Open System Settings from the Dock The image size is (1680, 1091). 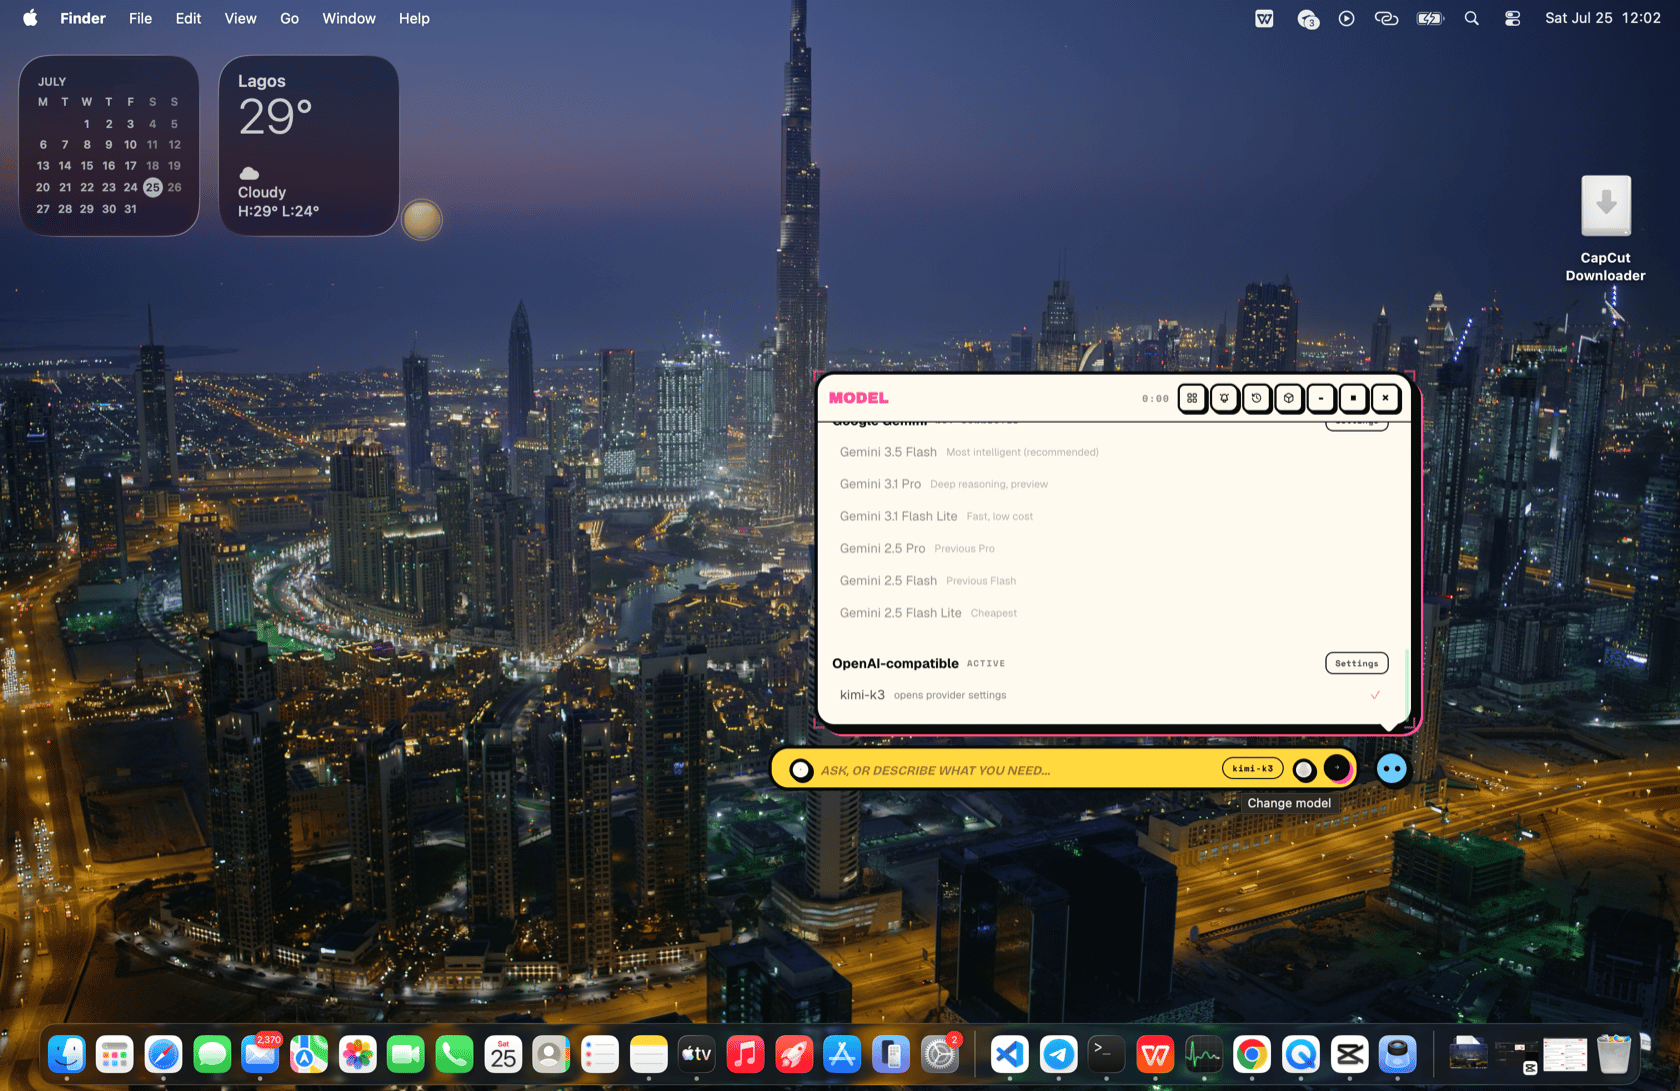(x=939, y=1054)
